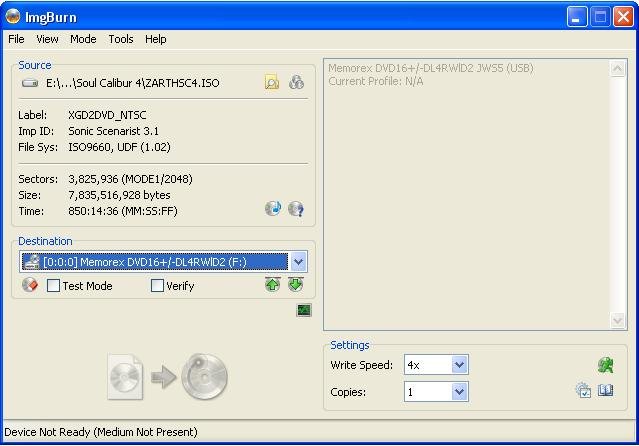Click the ISO9660, UDF (1.02) value
The image size is (639, 446).
[x=119, y=147]
